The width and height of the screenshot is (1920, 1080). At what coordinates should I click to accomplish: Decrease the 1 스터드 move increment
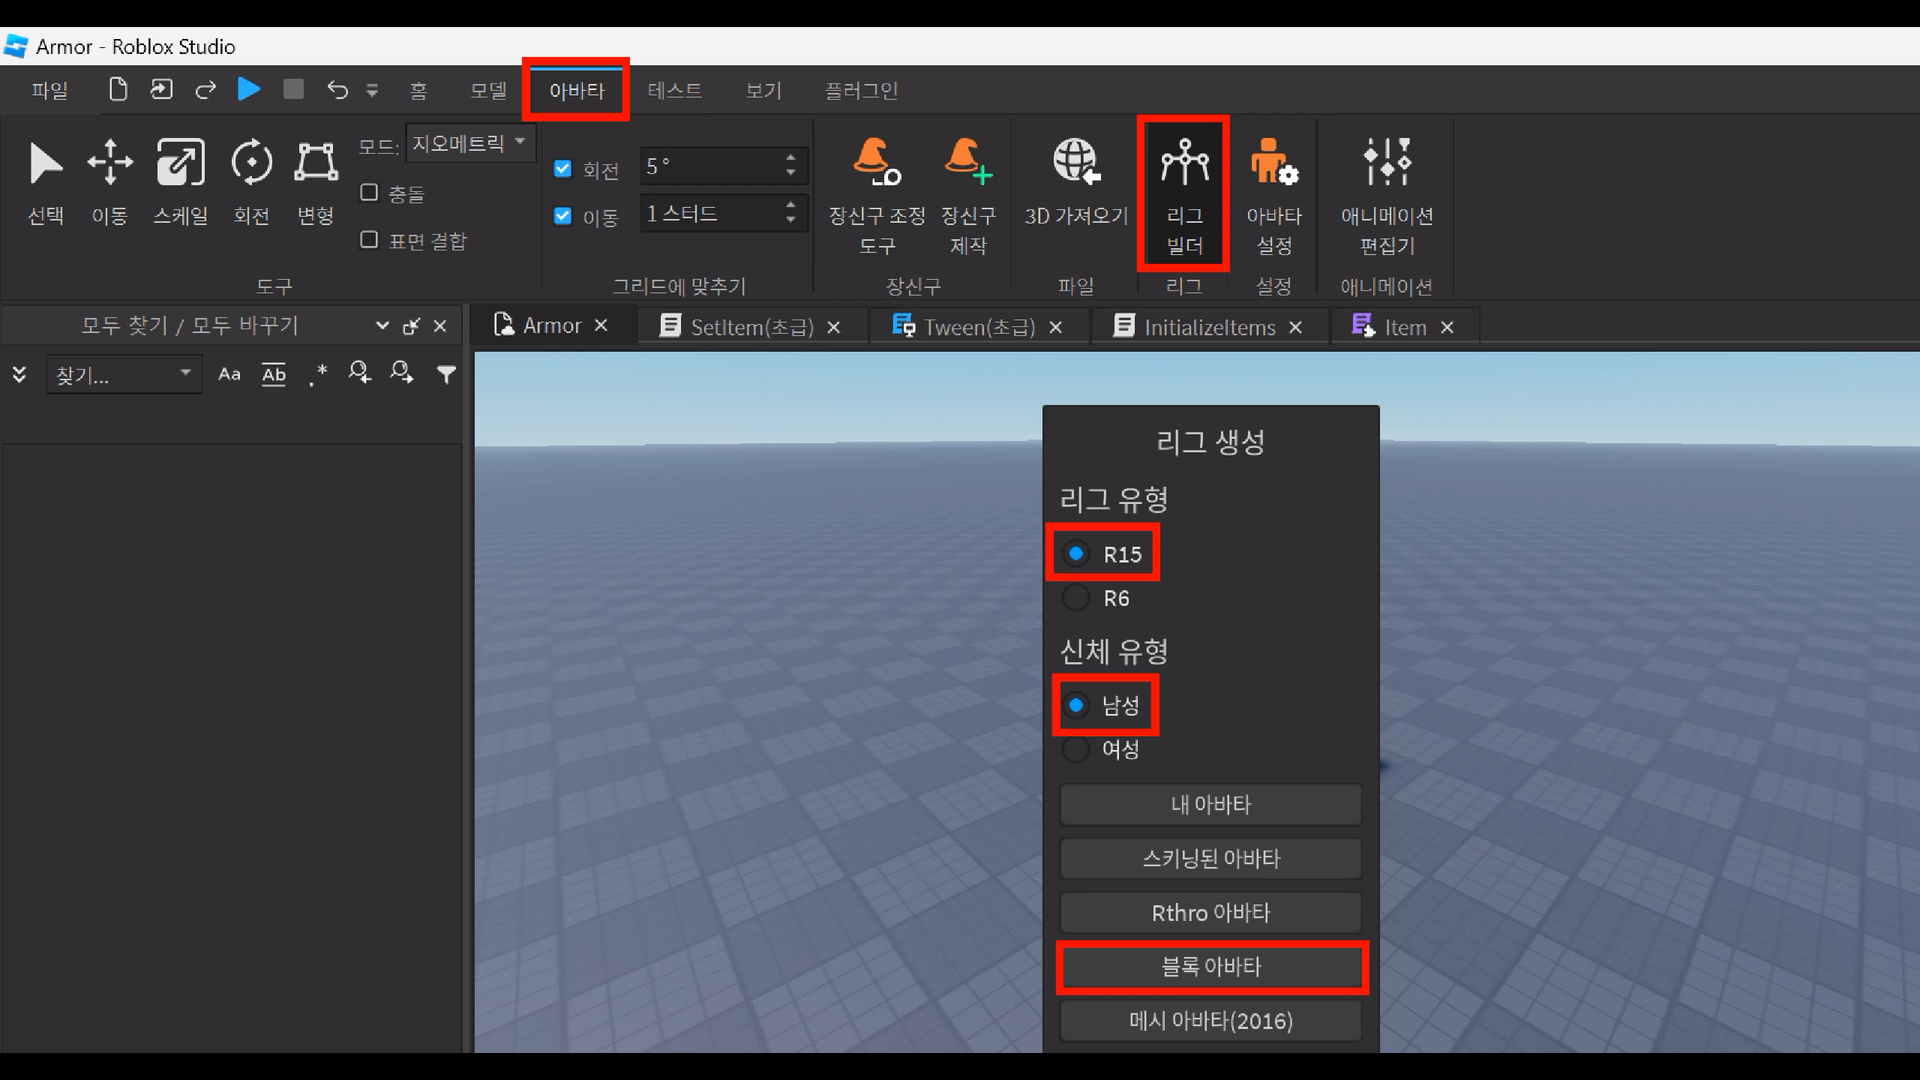pos(790,220)
